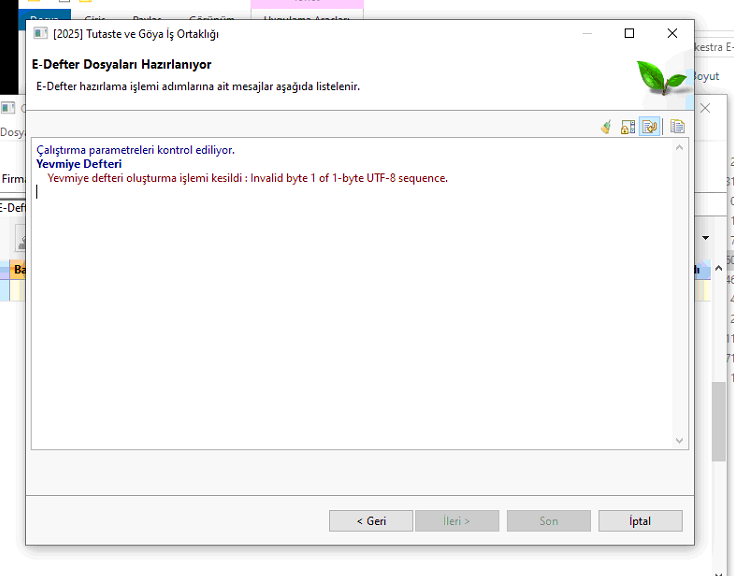Click the Son finish button
This screenshot has width=734, height=576.
pyautogui.click(x=548, y=521)
